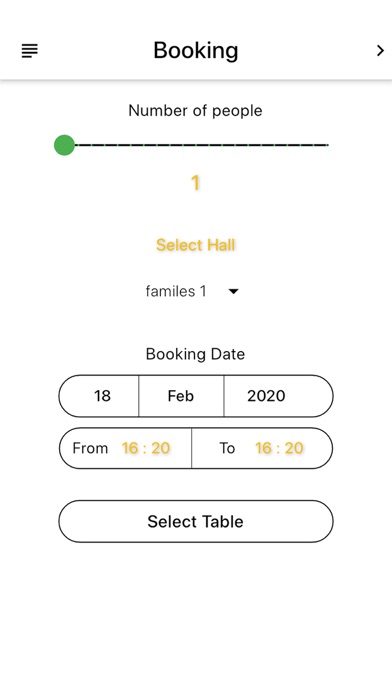Viewport: 392px width, 696px height.
Task: Click the green slider thumb for people
Action: tap(64, 145)
